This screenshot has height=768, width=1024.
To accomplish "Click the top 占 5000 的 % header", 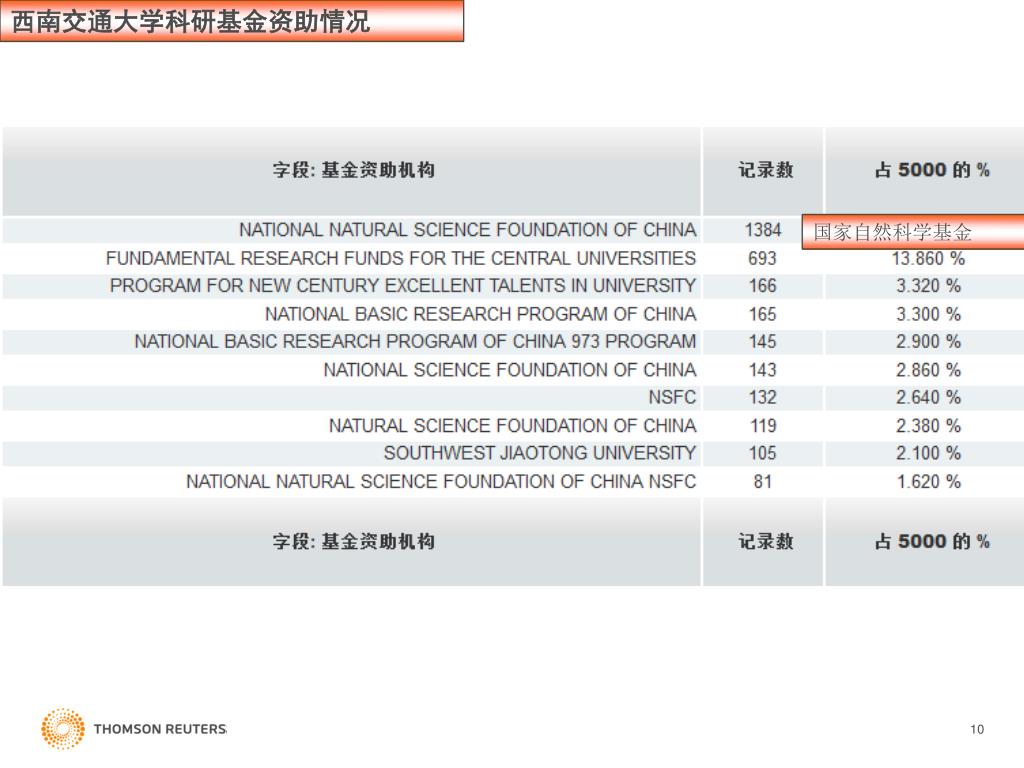I will point(932,170).
